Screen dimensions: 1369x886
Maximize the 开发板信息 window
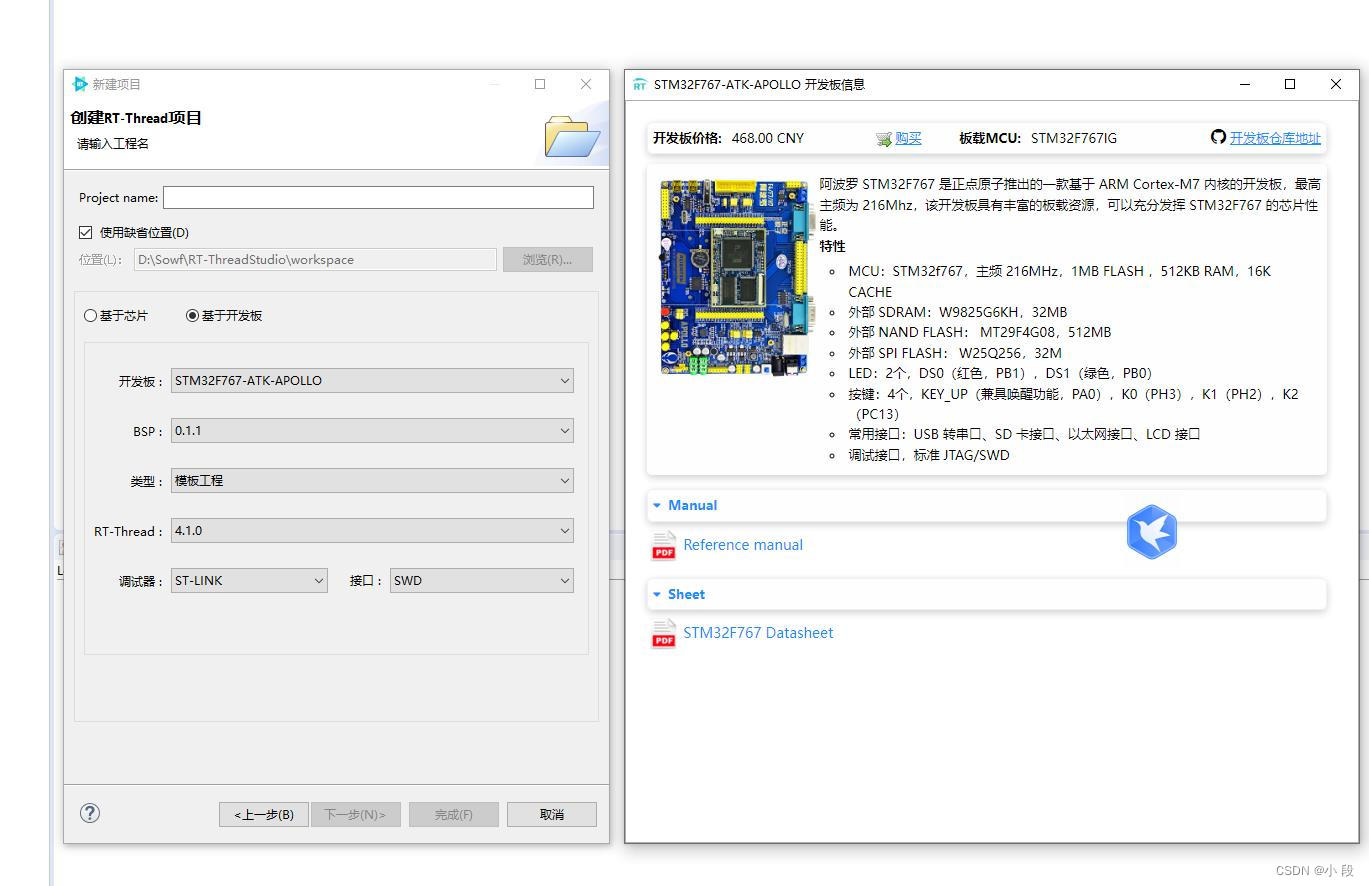point(1290,84)
